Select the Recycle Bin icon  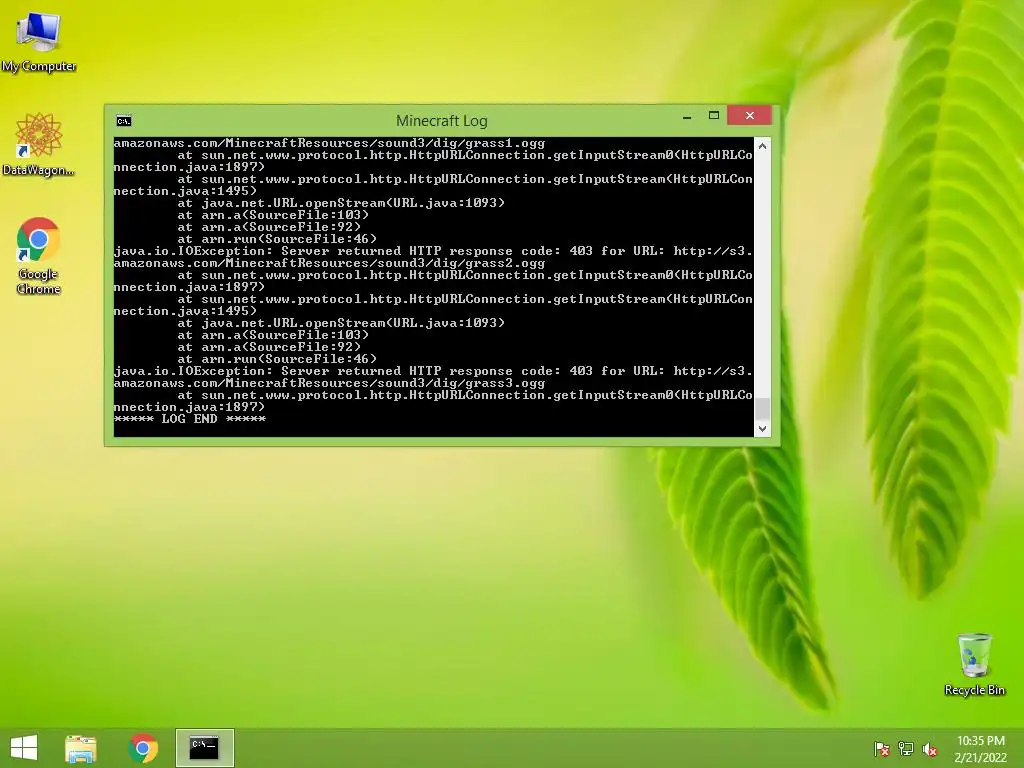point(974,664)
